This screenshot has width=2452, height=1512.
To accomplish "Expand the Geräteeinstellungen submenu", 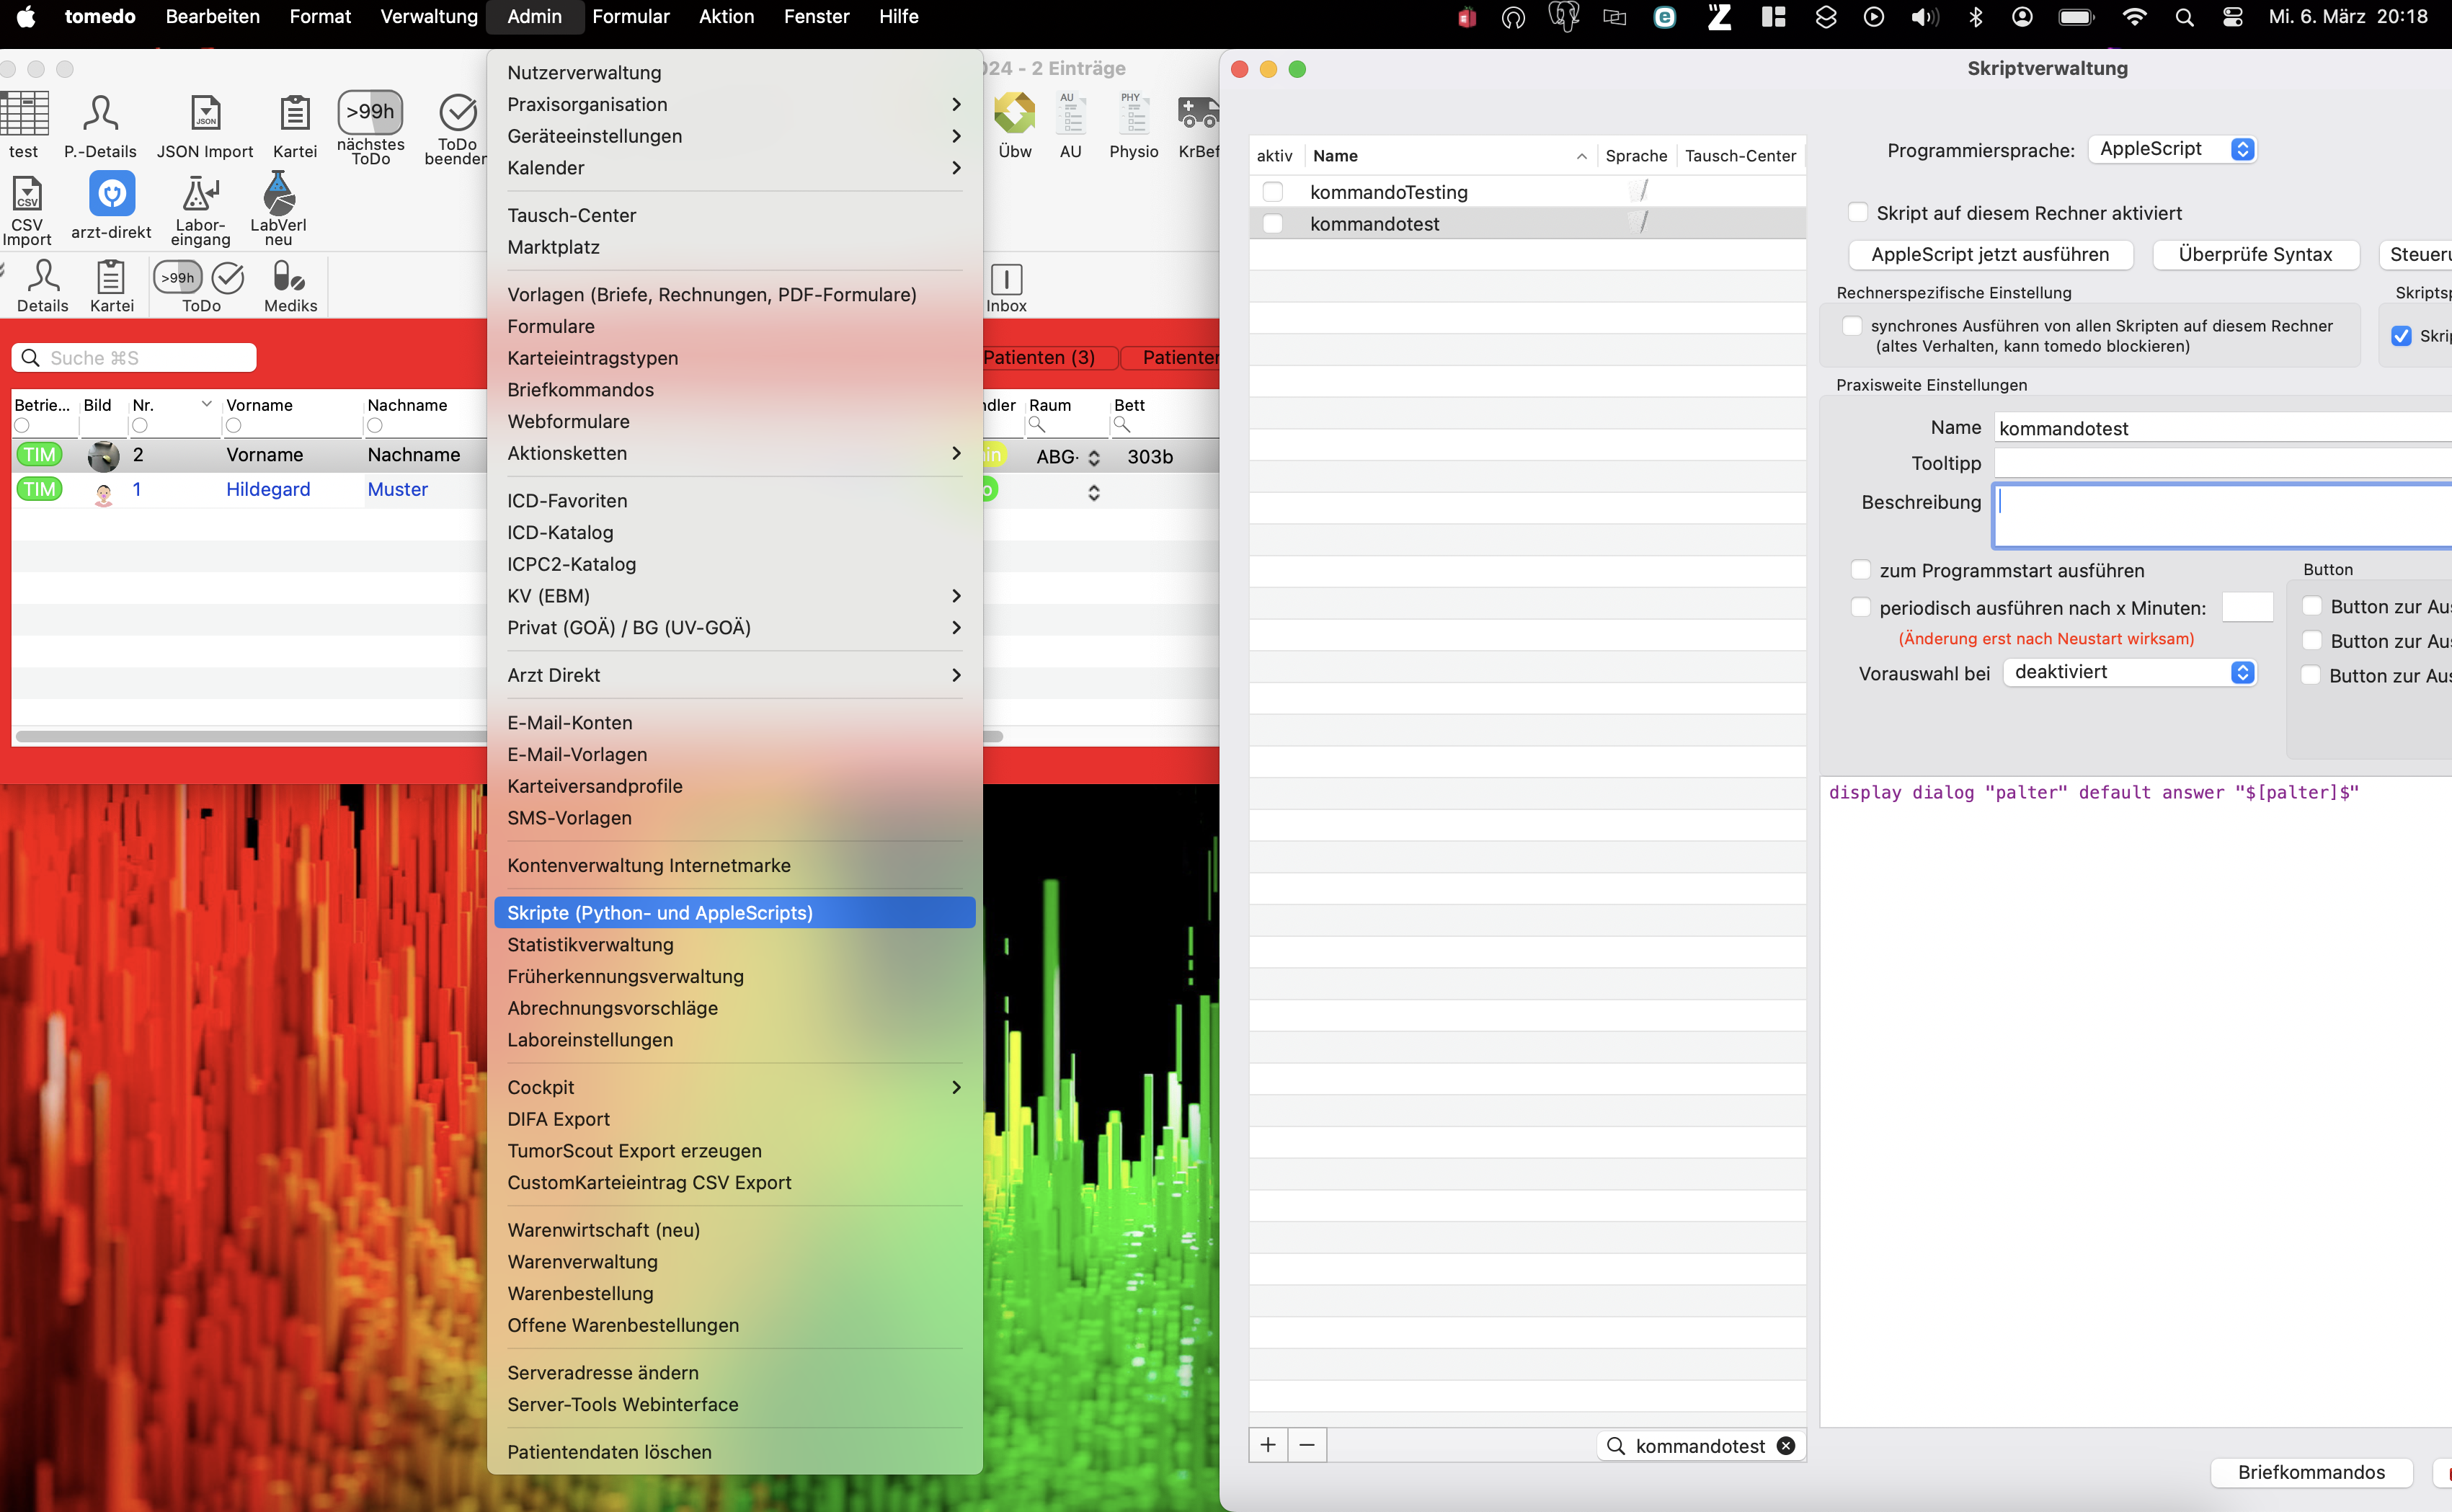I will 734,136.
